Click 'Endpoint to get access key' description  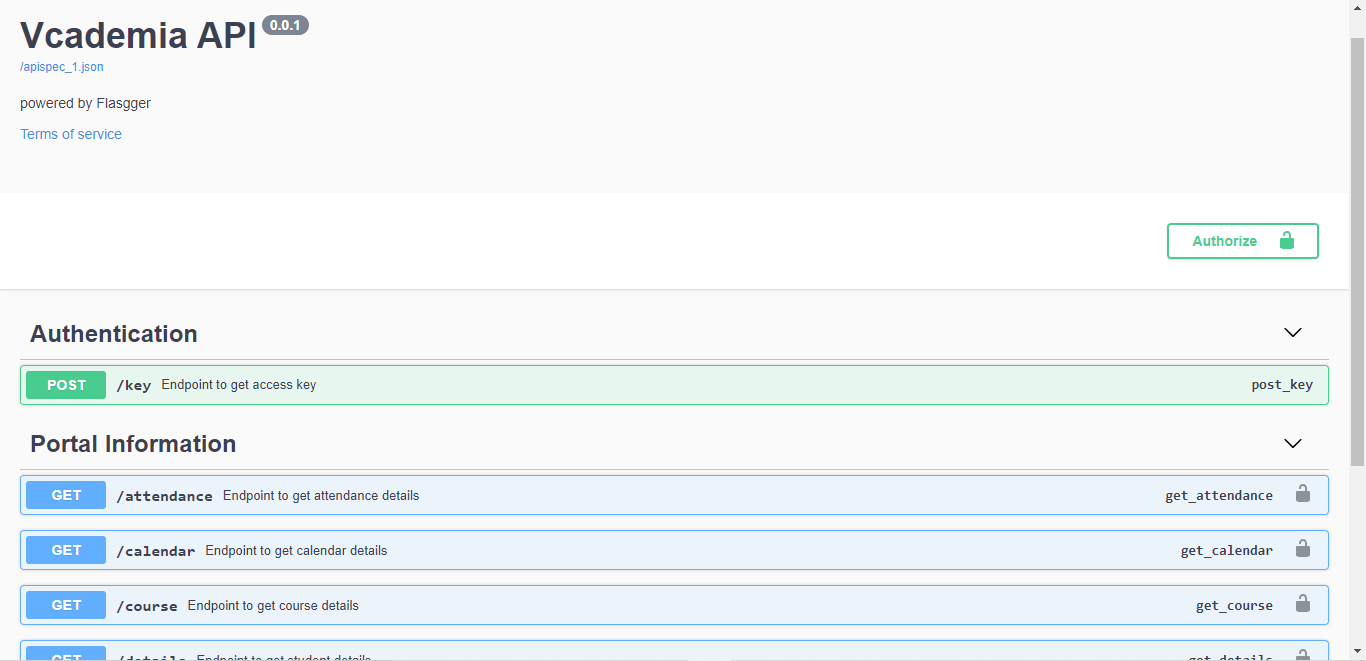[x=239, y=385]
